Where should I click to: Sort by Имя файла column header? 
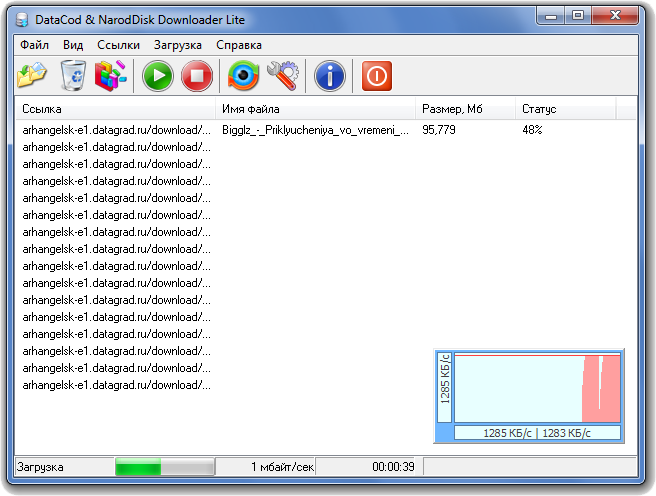[x=315, y=109]
